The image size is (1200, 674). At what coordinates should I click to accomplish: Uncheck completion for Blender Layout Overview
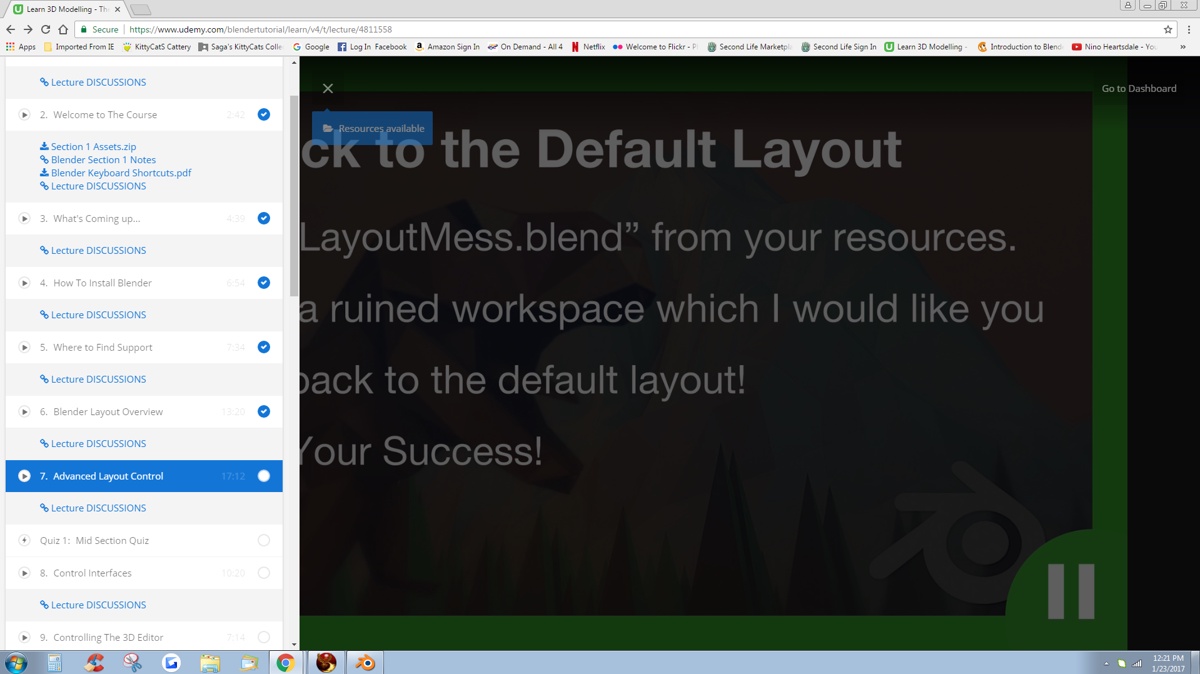tap(264, 412)
